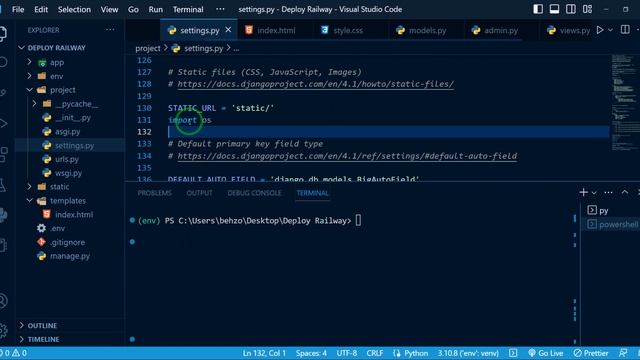Switch to the PROBLEMS panel tab
This screenshot has height=360, width=640.
pos(154,193)
